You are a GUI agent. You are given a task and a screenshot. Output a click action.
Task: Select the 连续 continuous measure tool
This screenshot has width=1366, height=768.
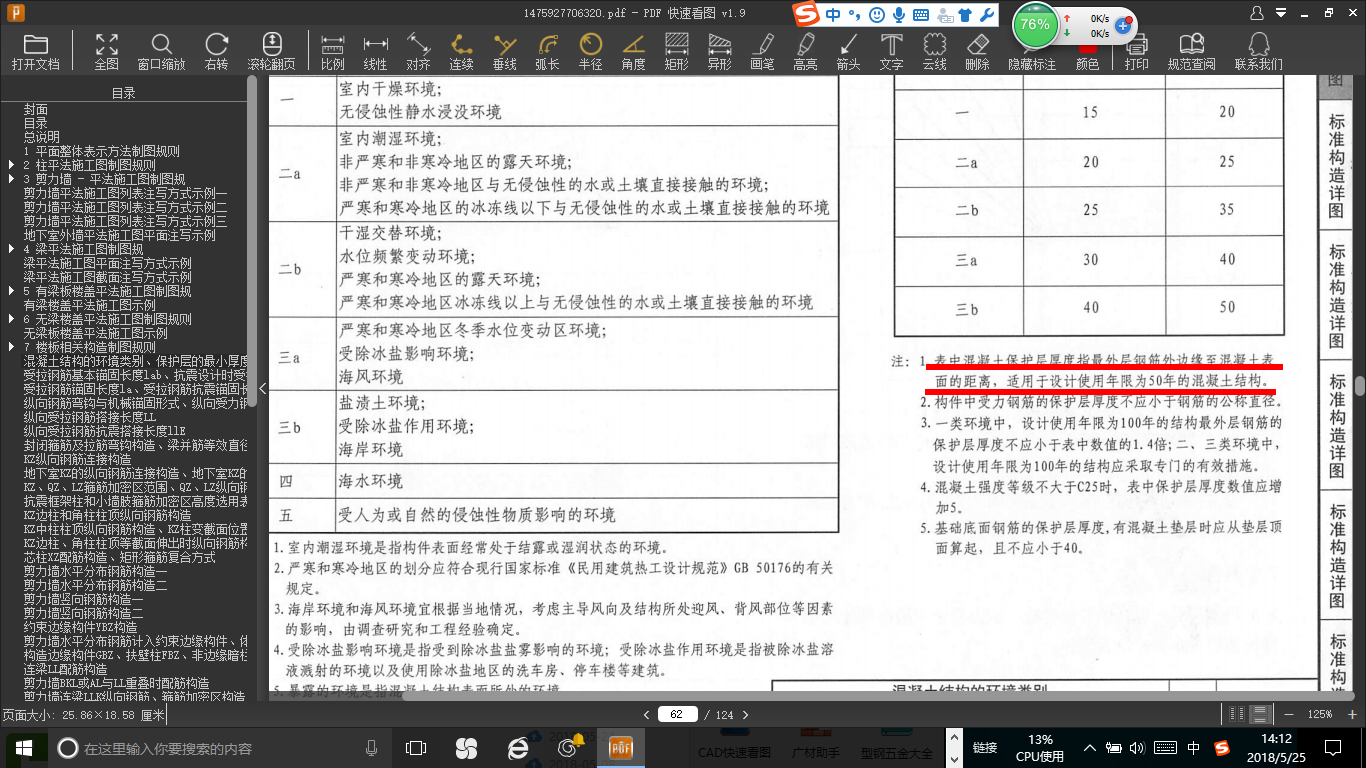tap(461, 51)
